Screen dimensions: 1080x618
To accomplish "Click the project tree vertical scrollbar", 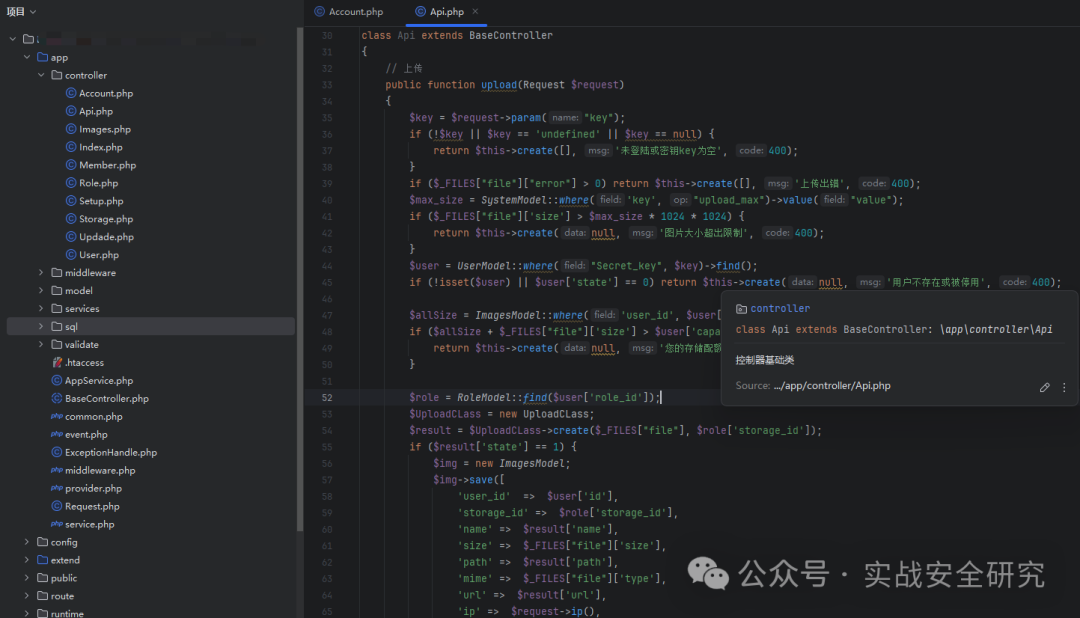I will [x=300, y=279].
